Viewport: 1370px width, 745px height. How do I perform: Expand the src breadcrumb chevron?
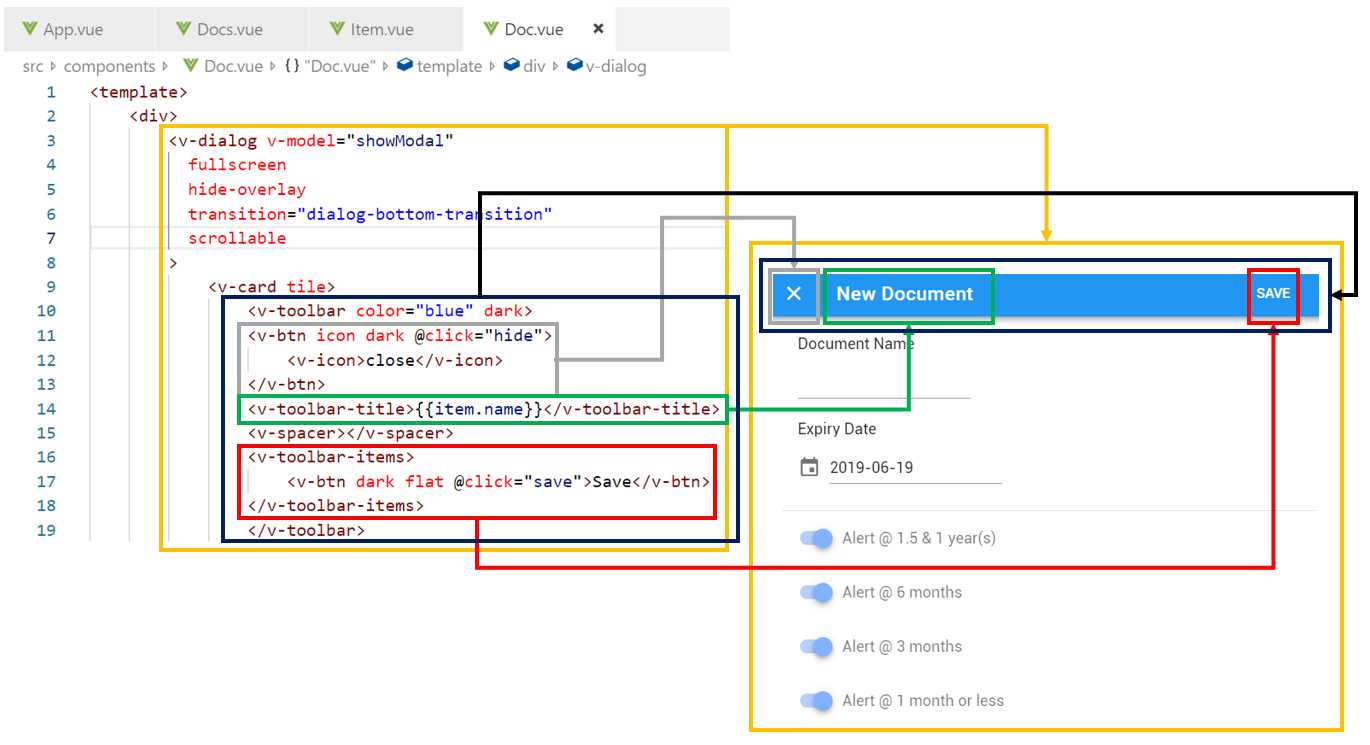point(51,66)
